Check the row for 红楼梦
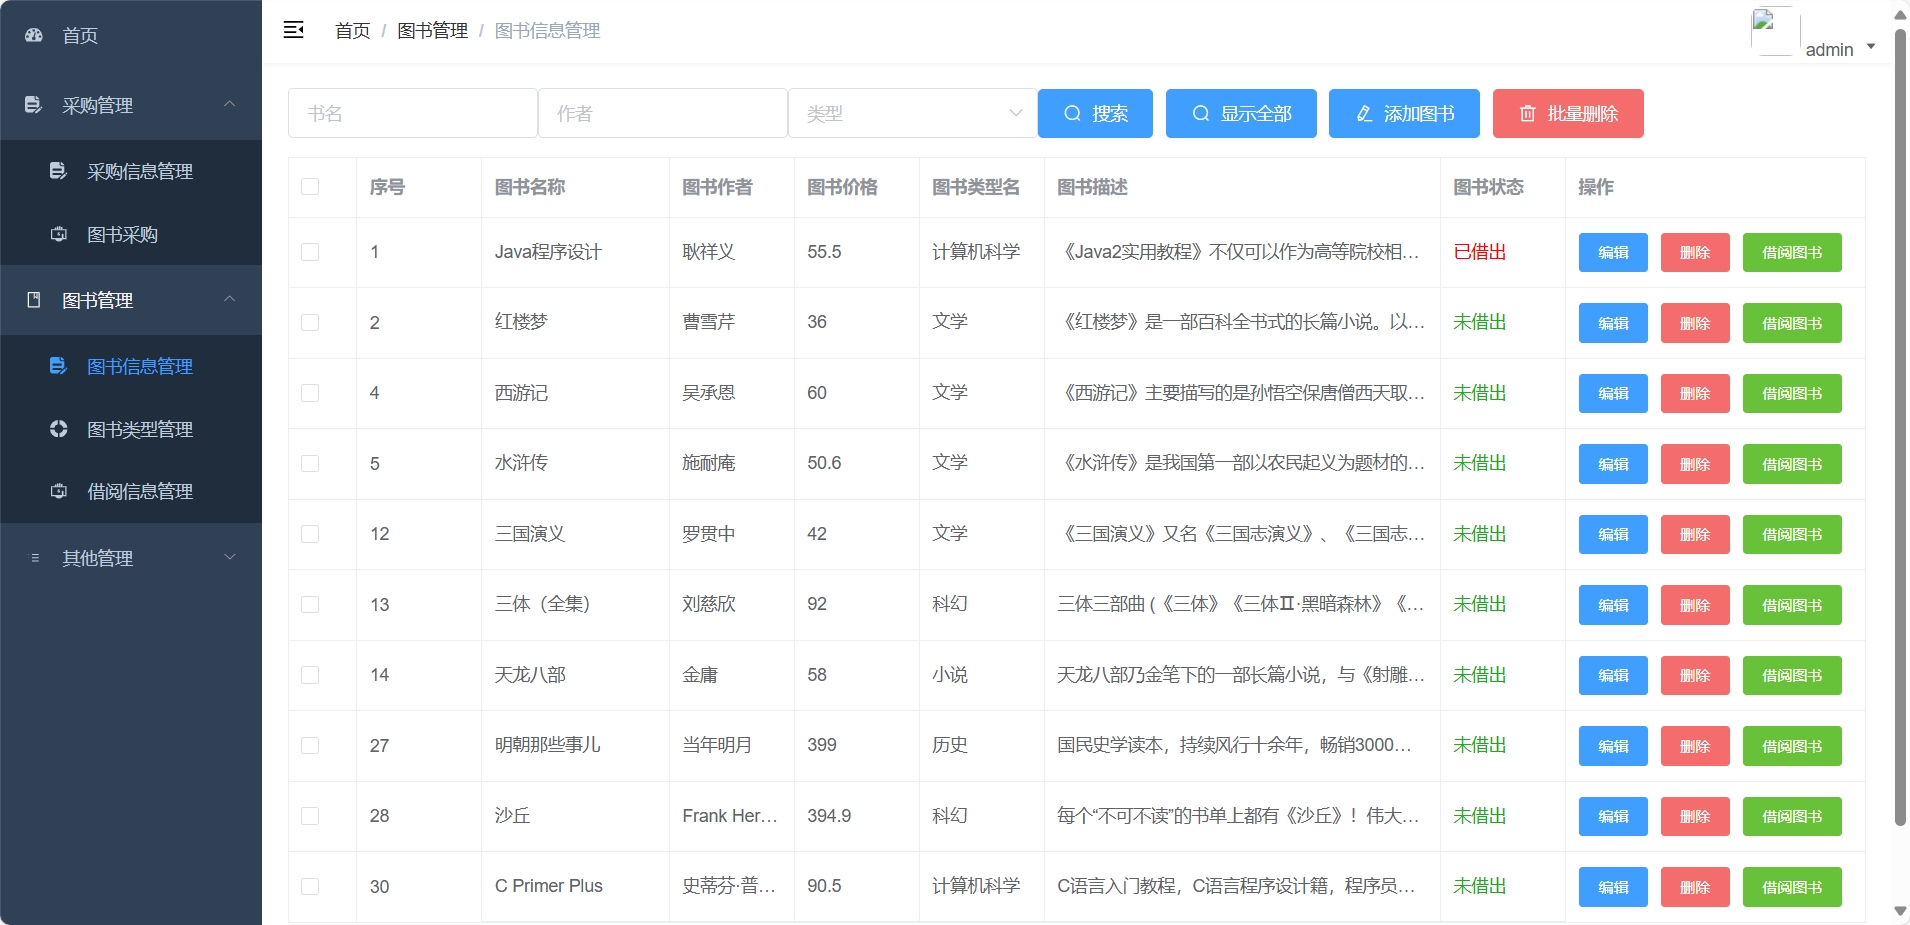1910x925 pixels. click(x=310, y=323)
